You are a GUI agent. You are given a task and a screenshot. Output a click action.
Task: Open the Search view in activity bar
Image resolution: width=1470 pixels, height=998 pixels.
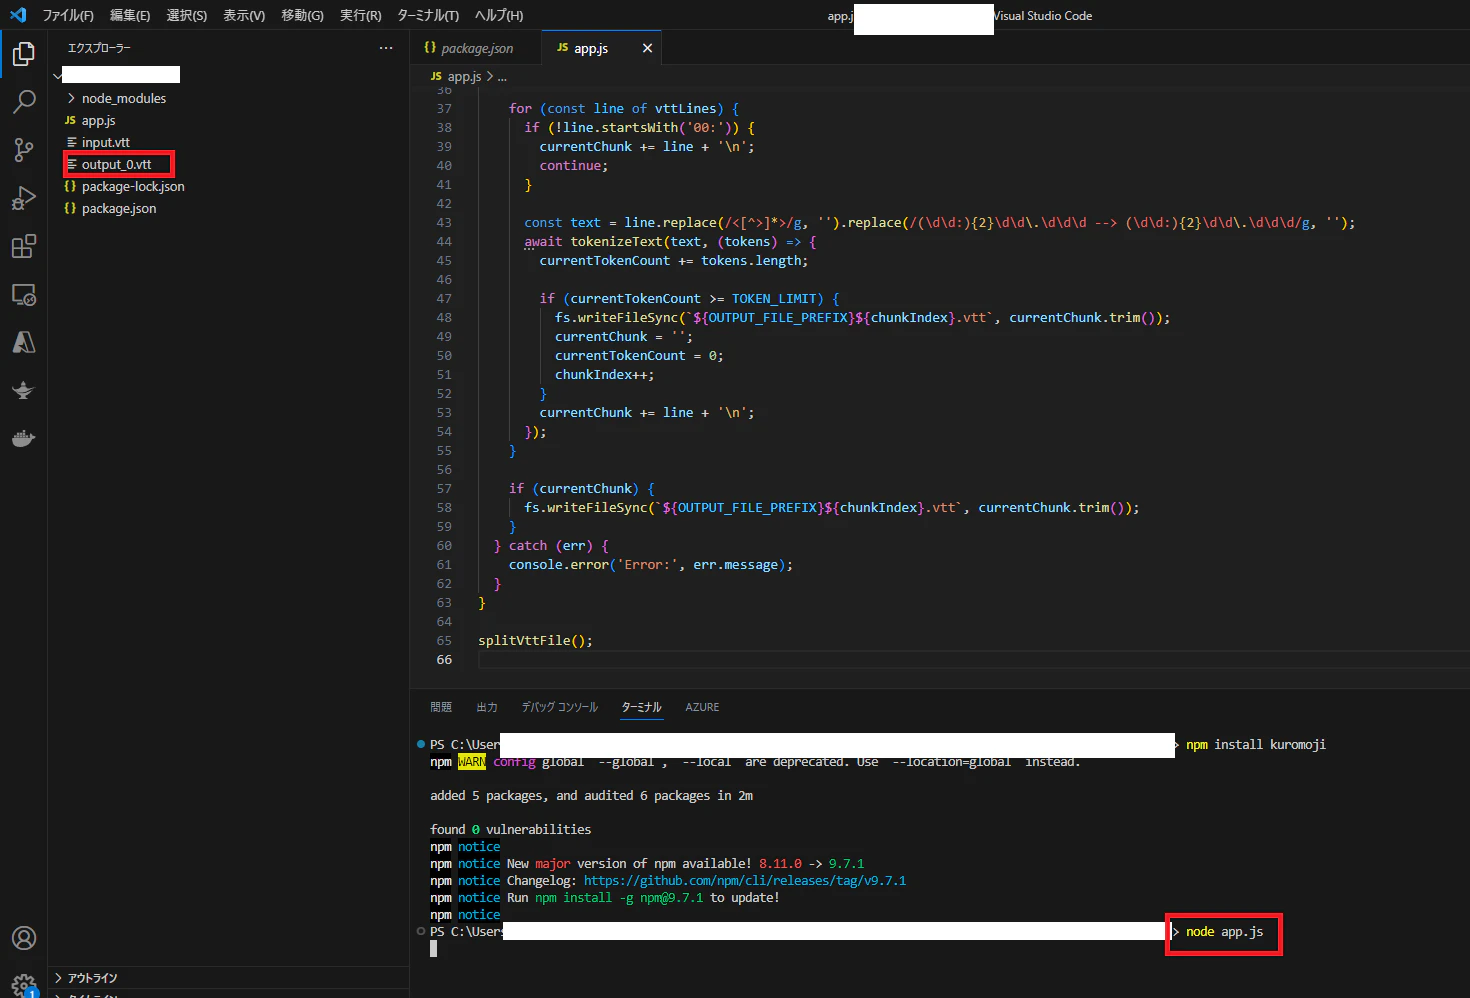click(23, 101)
